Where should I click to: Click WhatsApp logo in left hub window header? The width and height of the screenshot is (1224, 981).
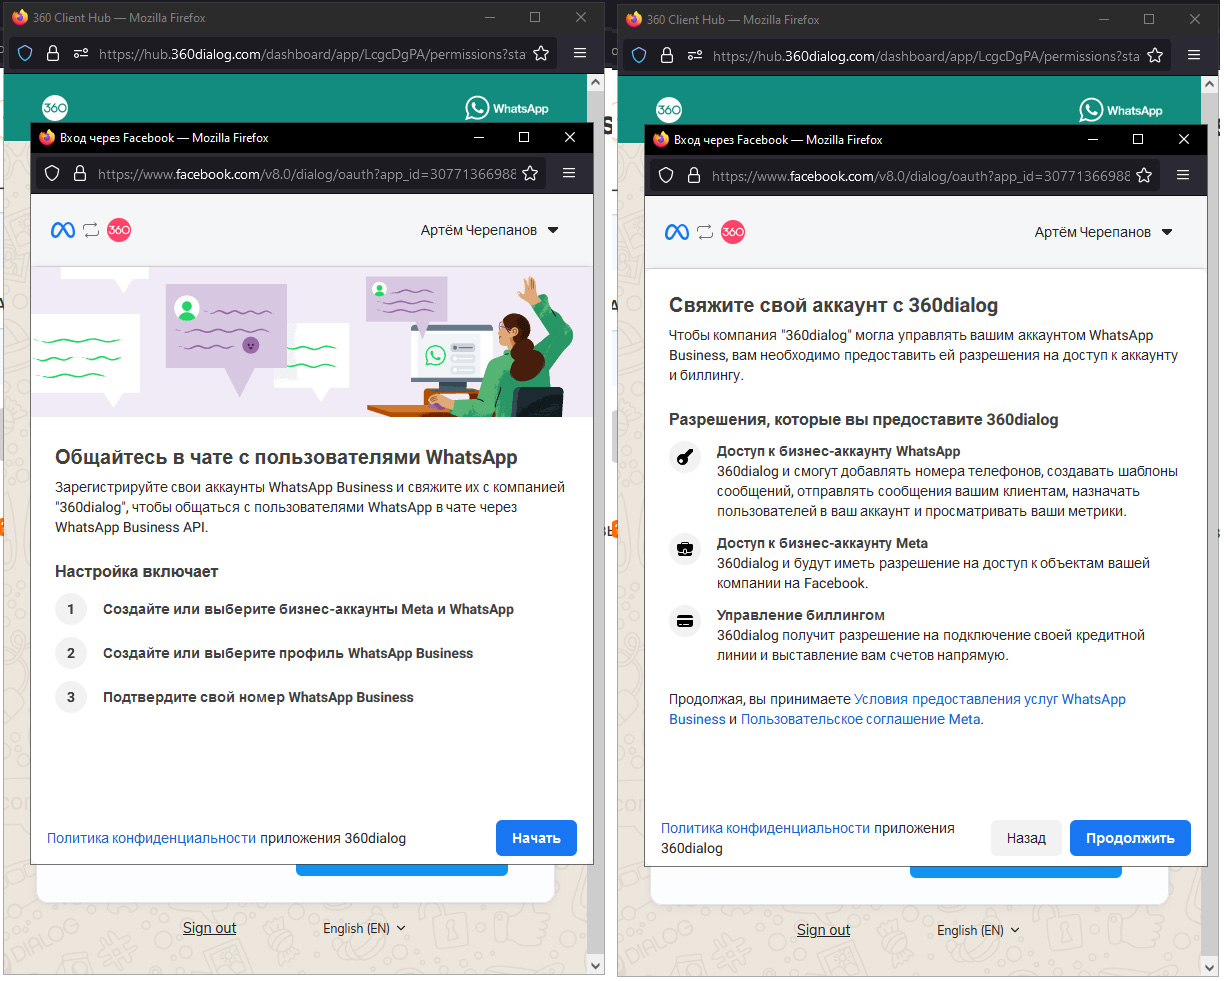click(507, 108)
